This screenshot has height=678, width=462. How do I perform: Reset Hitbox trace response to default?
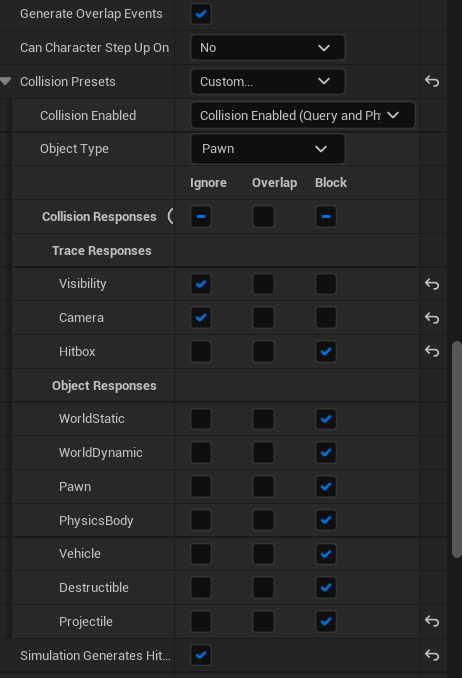tap(432, 351)
